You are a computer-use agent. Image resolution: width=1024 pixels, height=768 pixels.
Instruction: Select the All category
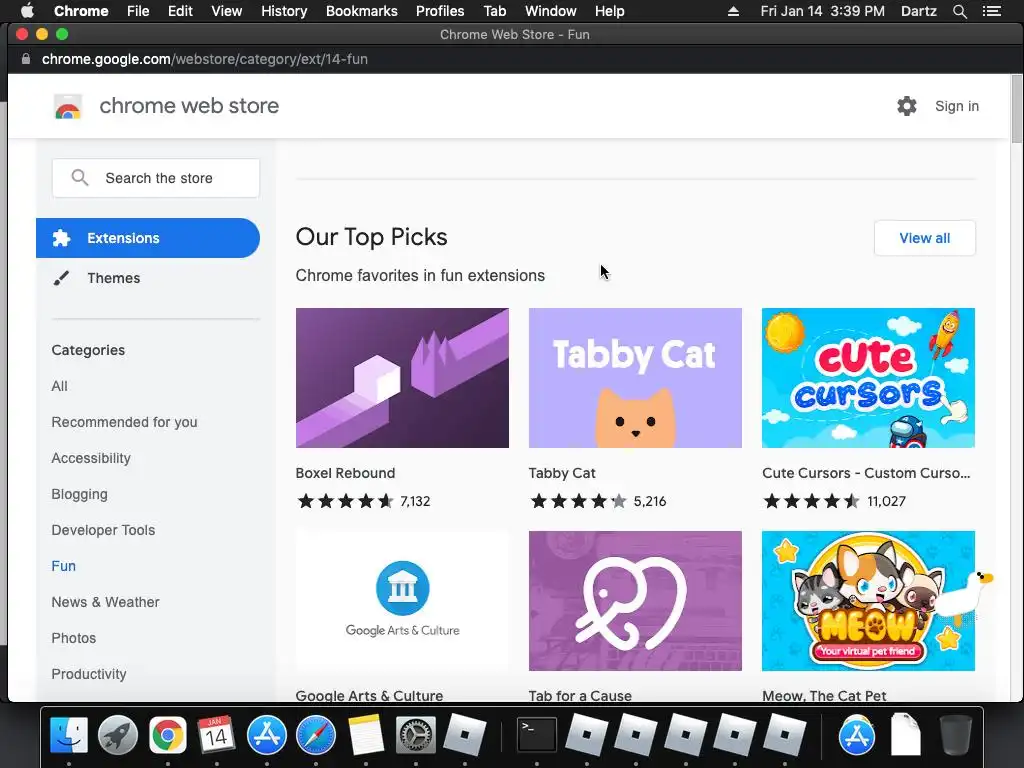click(59, 386)
